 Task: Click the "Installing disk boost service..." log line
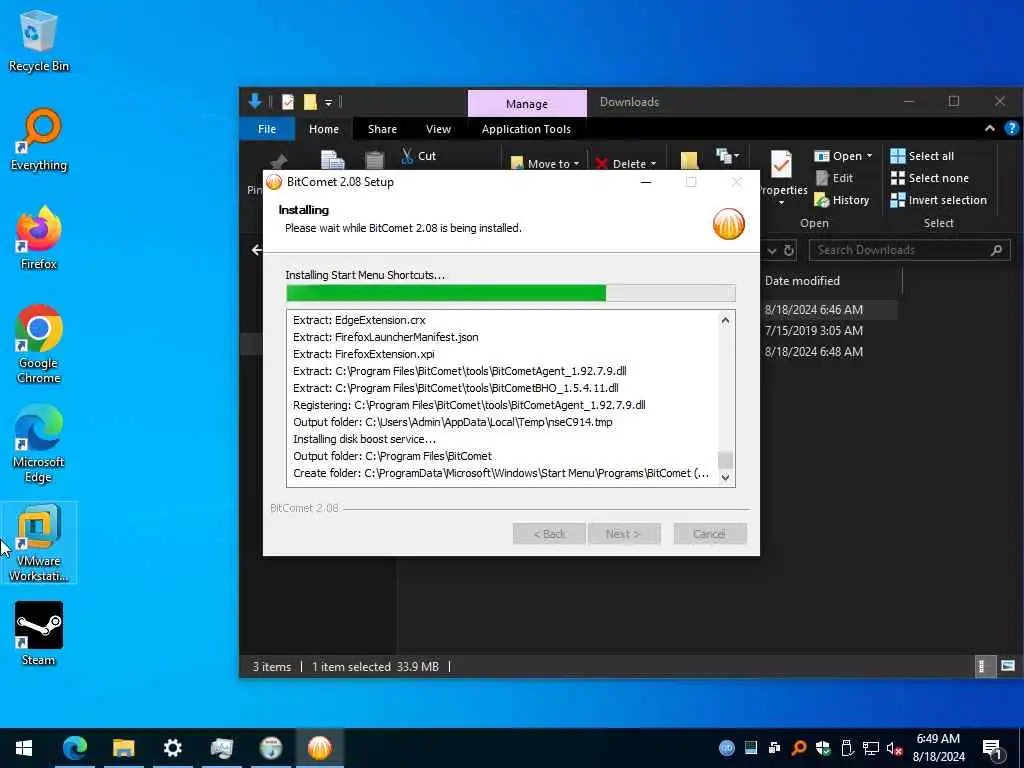(x=364, y=439)
